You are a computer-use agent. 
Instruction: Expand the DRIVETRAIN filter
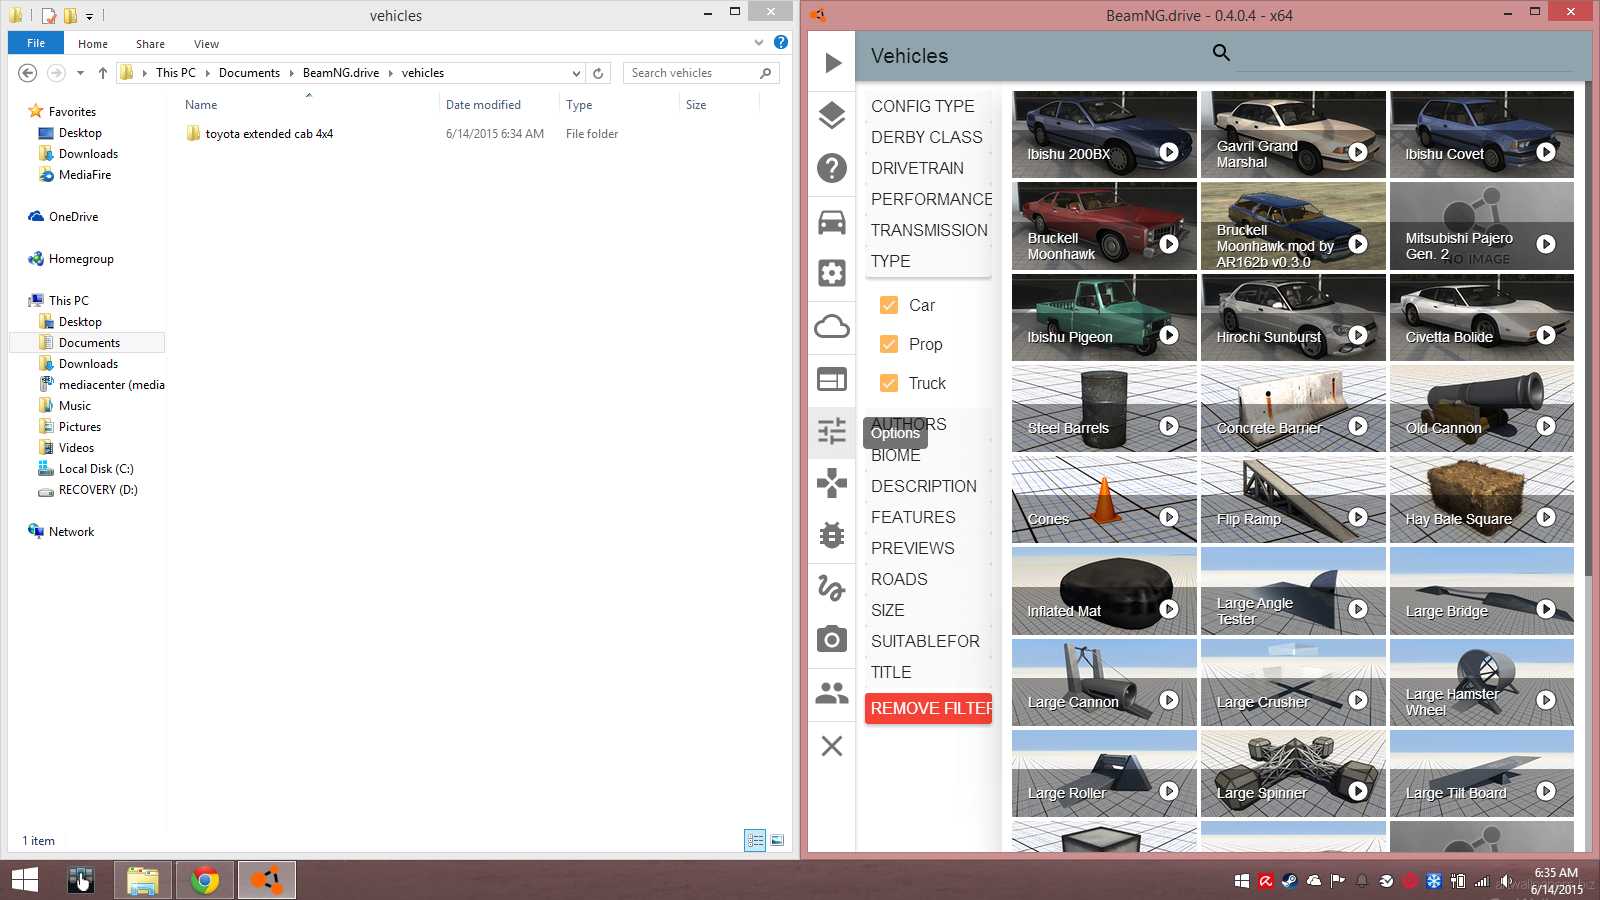pos(928,168)
